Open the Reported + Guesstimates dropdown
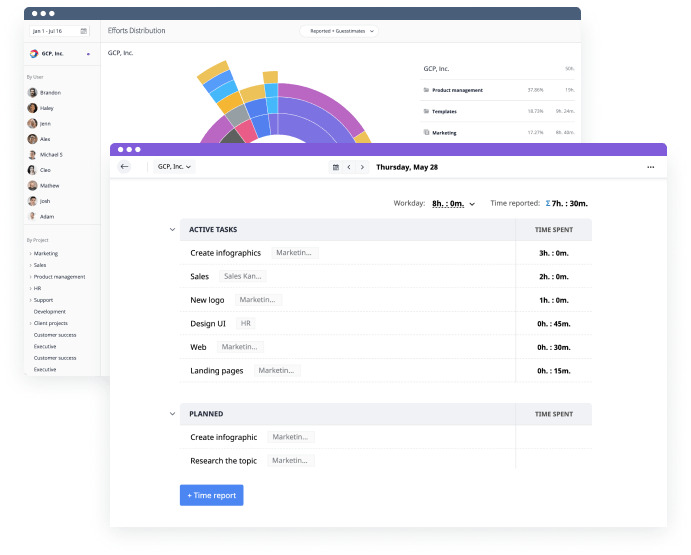The width and height of the screenshot is (691, 555). (x=339, y=31)
